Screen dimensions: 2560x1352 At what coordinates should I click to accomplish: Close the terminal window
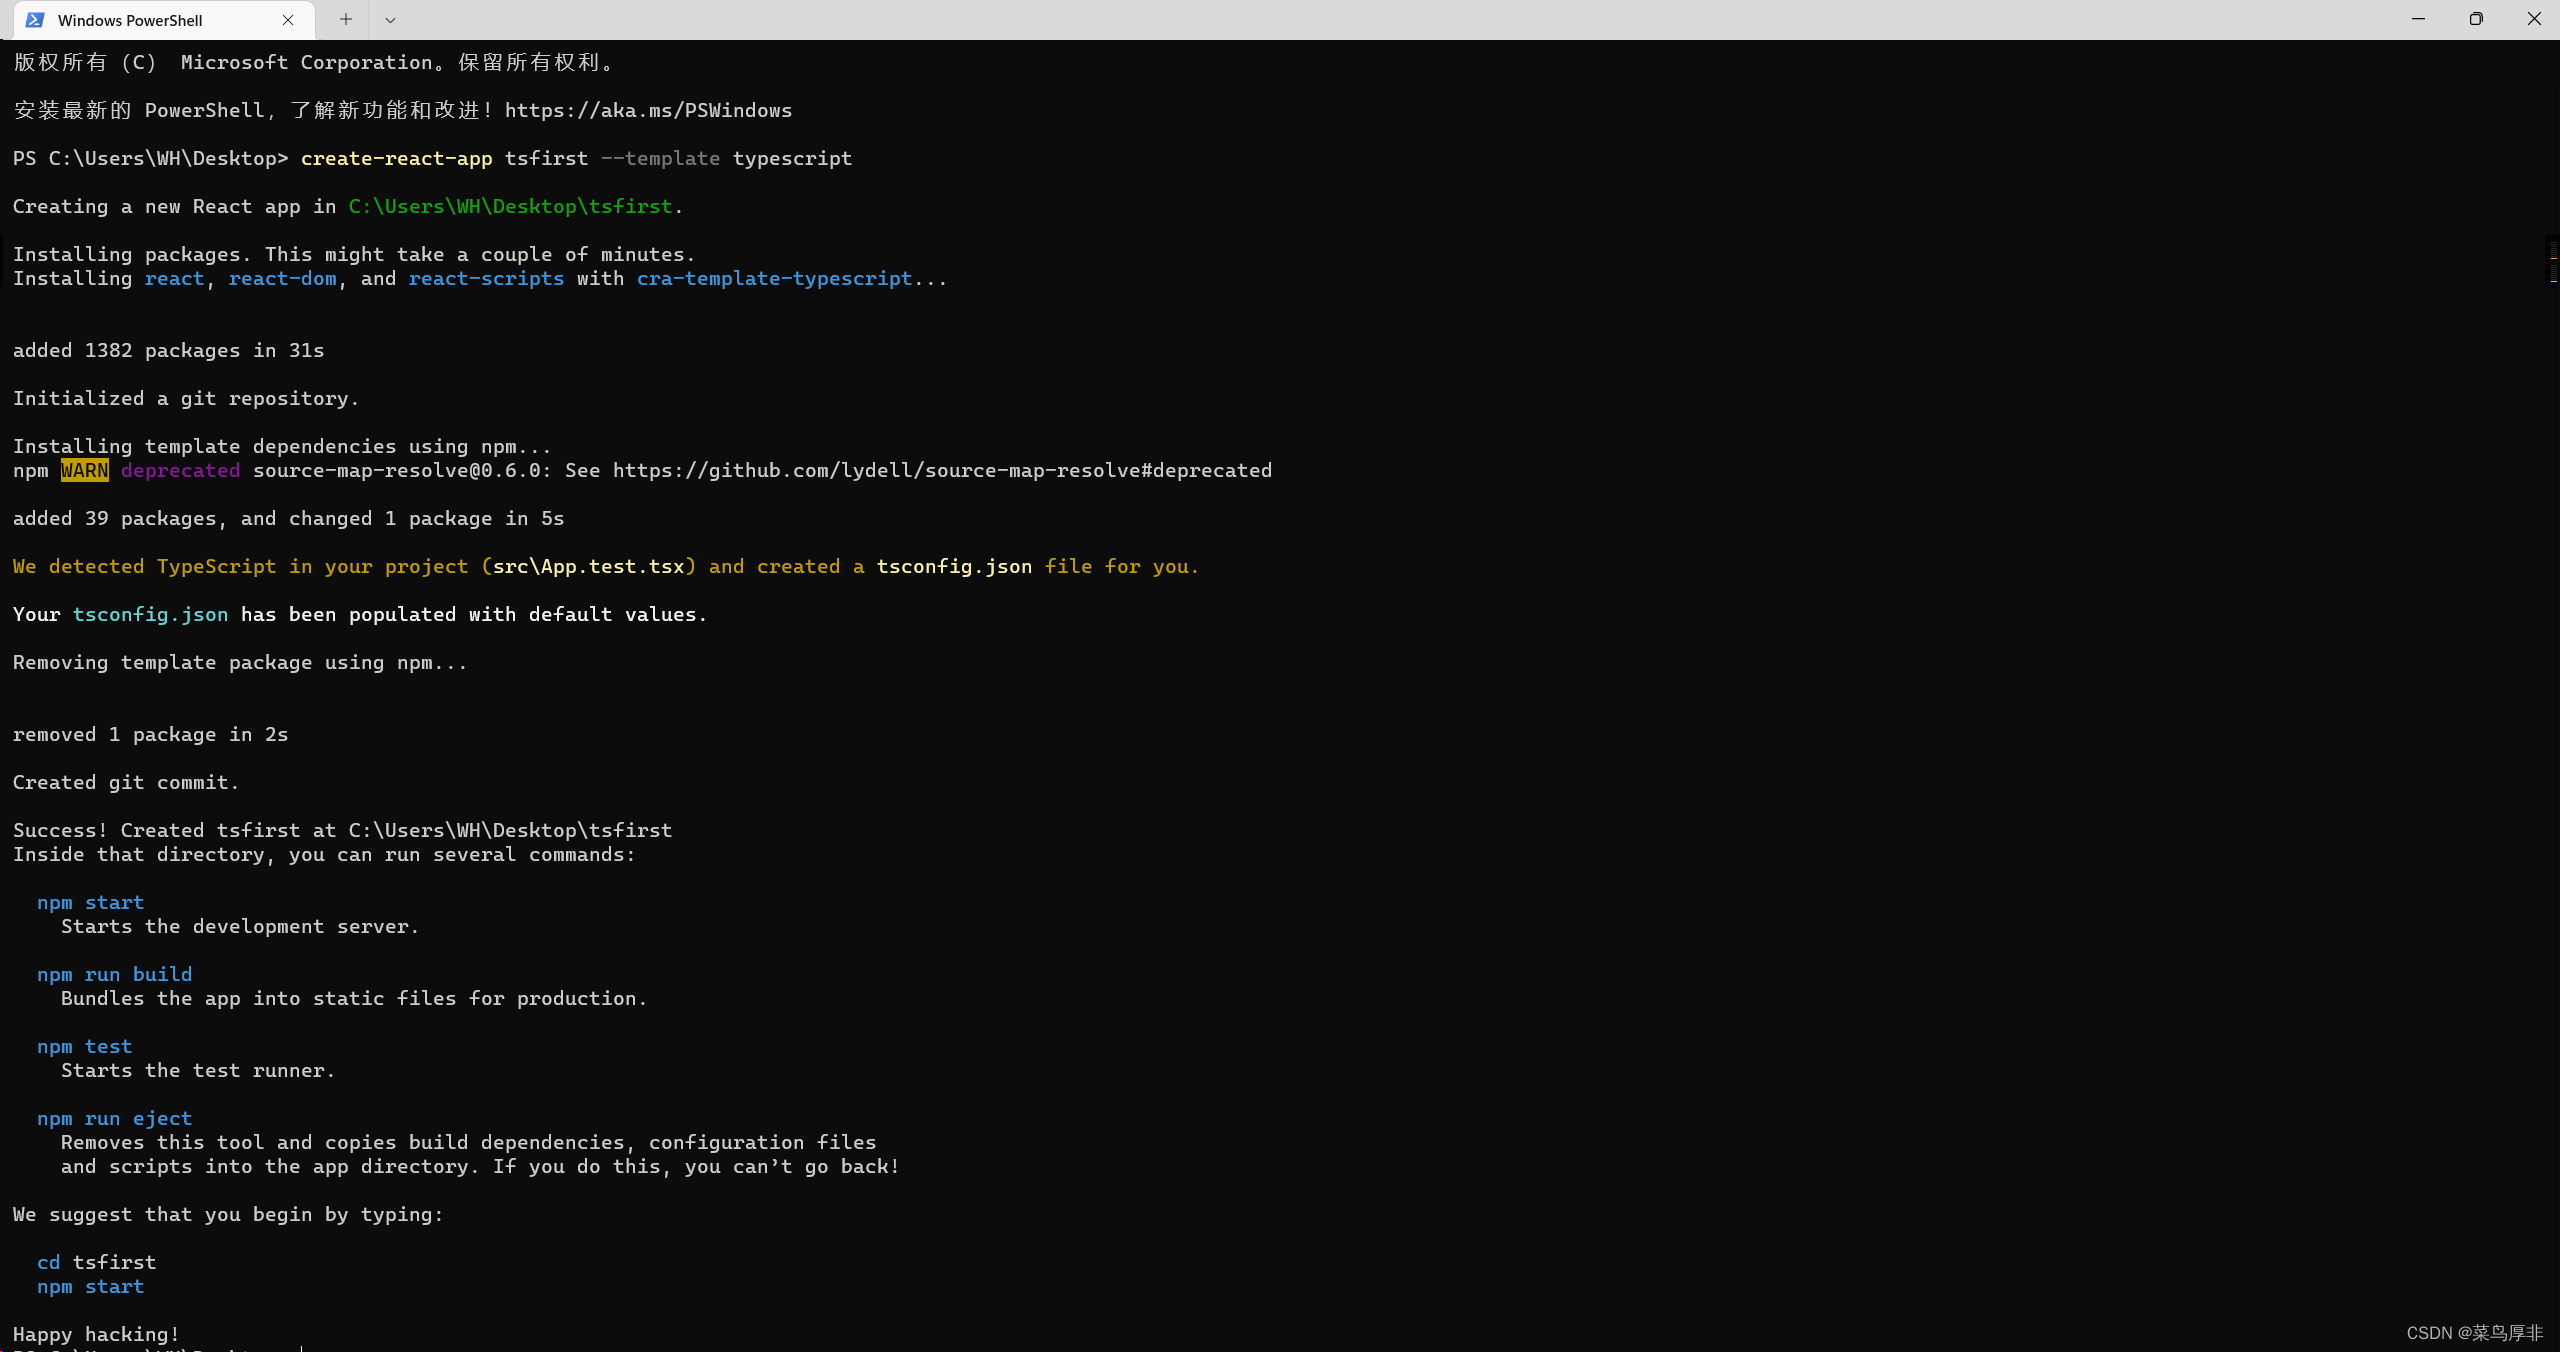coord(2534,19)
